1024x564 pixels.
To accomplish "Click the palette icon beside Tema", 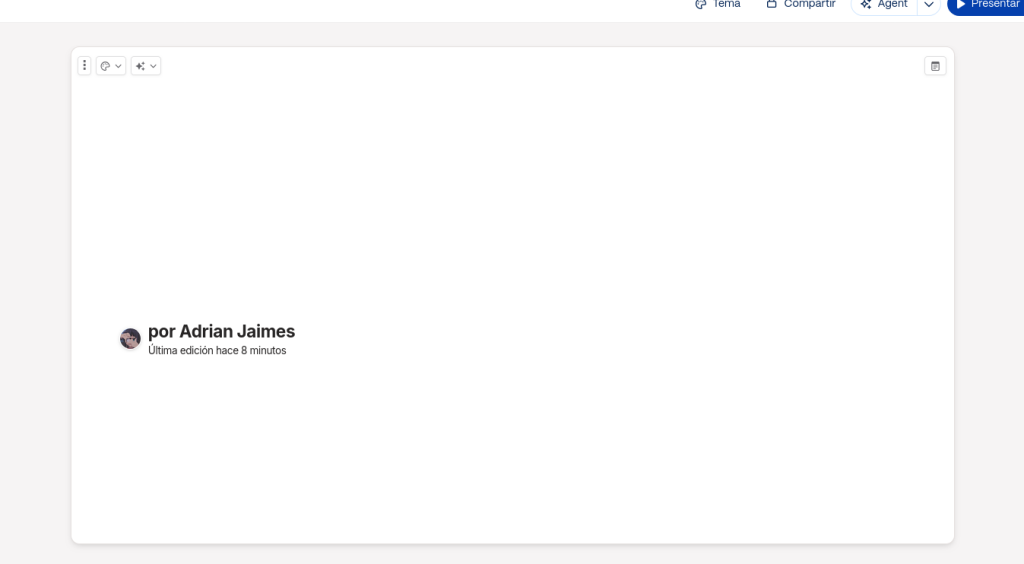I will click(x=701, y=5).
